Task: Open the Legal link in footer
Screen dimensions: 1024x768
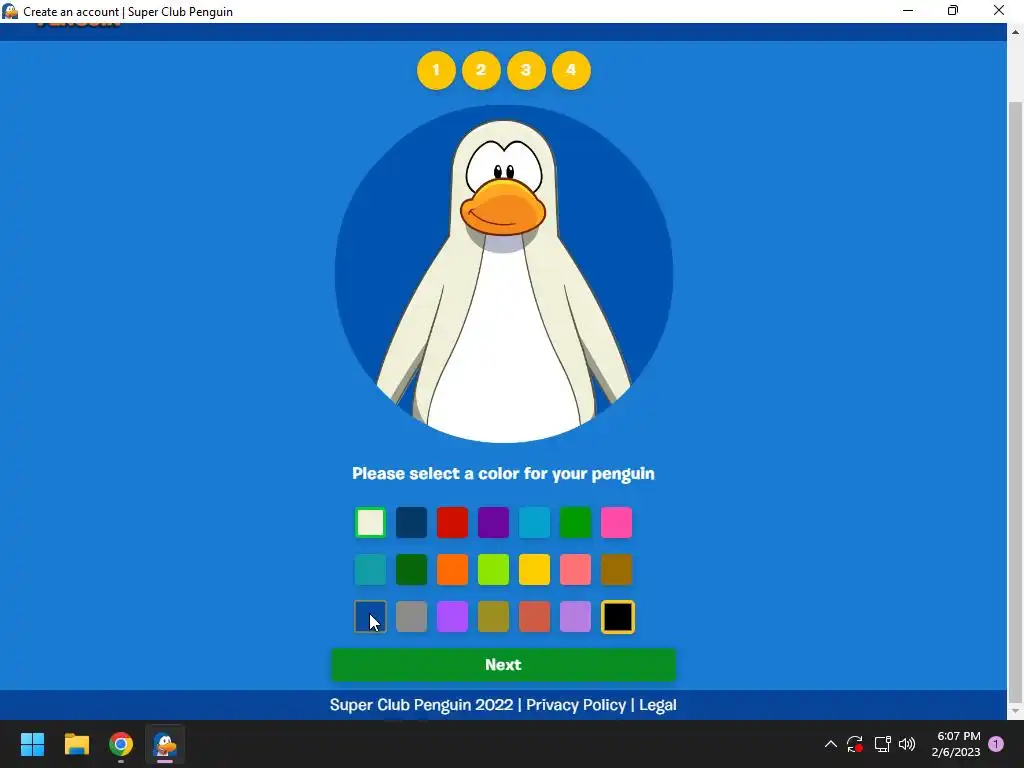Action: [x=658, y=705]
